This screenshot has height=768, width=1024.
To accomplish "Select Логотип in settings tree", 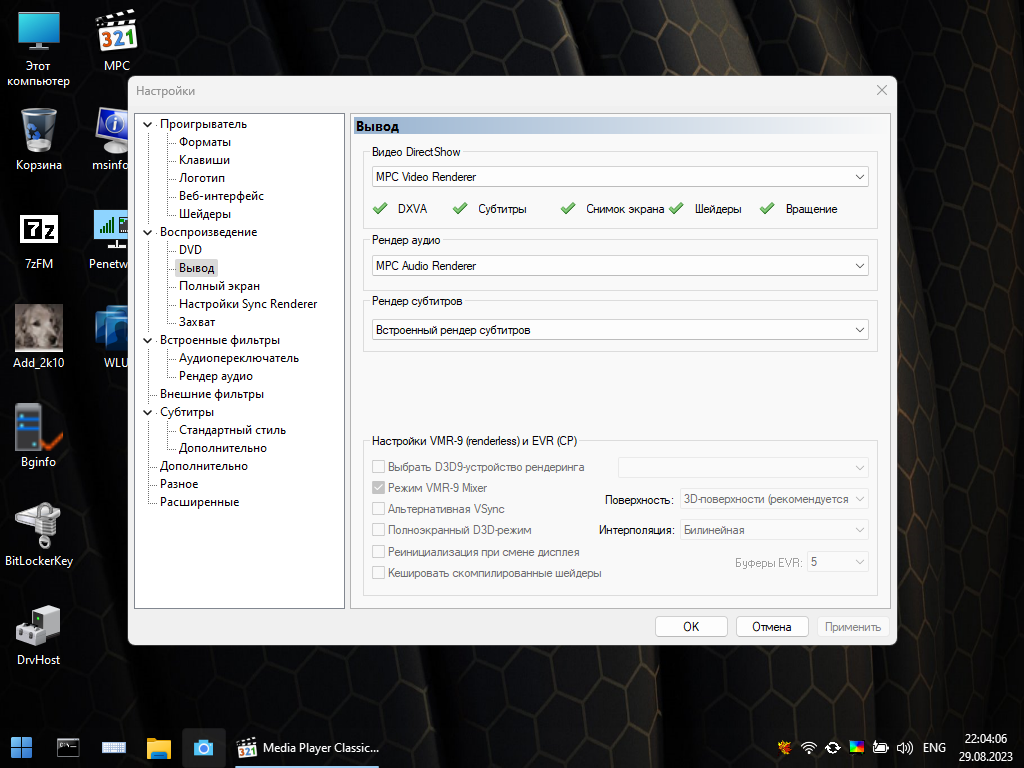I will [201, 178].
